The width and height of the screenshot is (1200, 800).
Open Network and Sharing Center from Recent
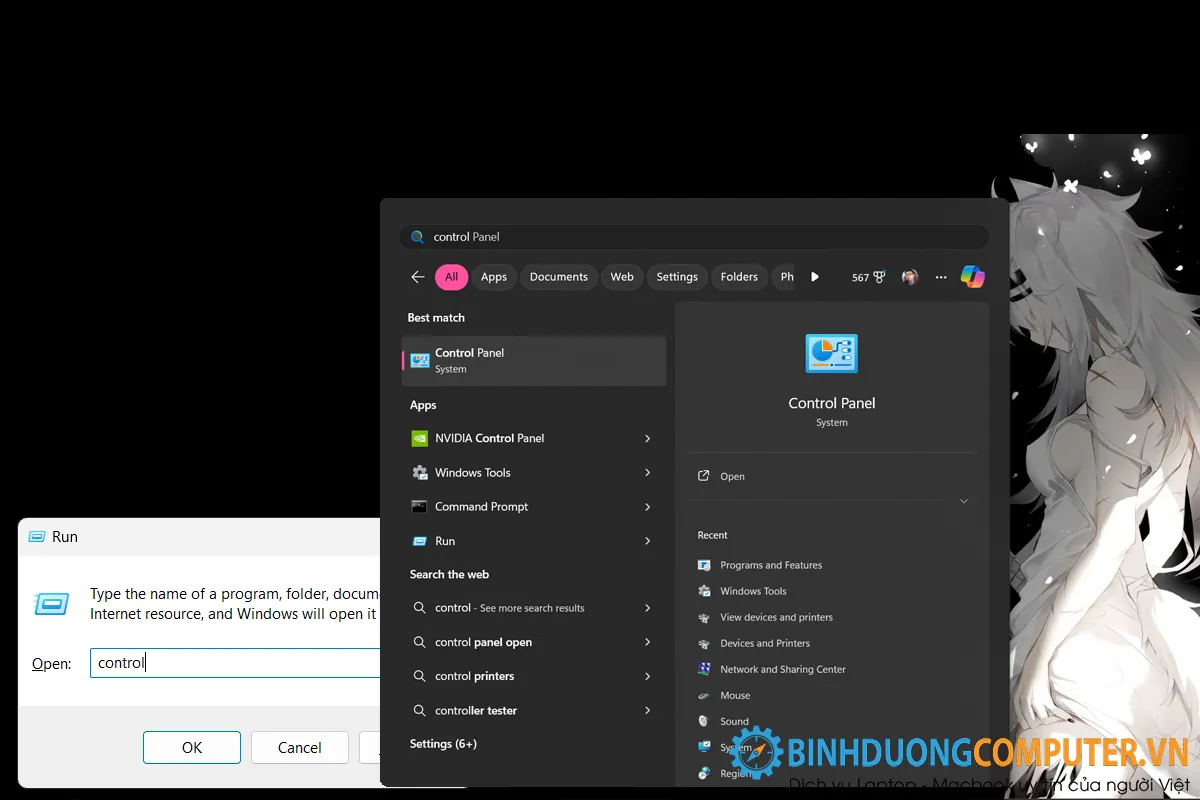point(783,668)
